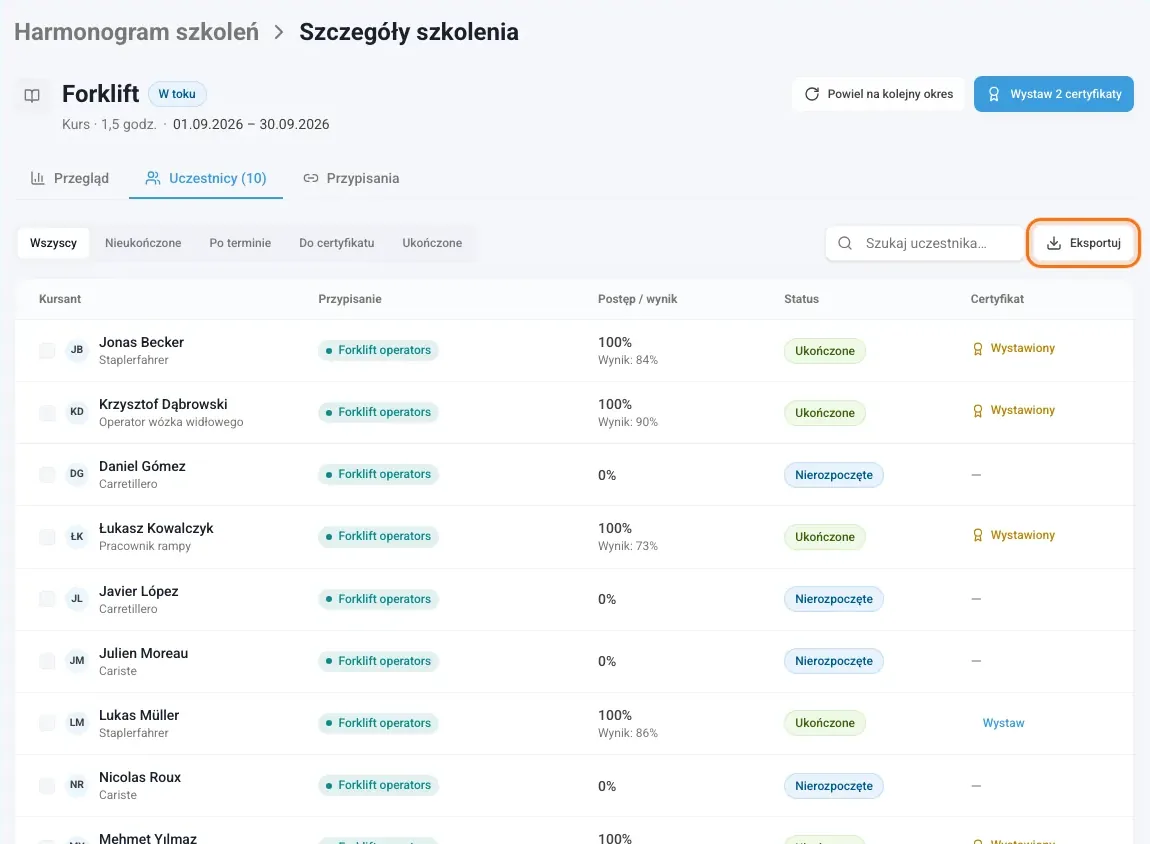Tick the checkbox for Jonas Becker
Viewport: 1150px width, 844px height.
47,351
